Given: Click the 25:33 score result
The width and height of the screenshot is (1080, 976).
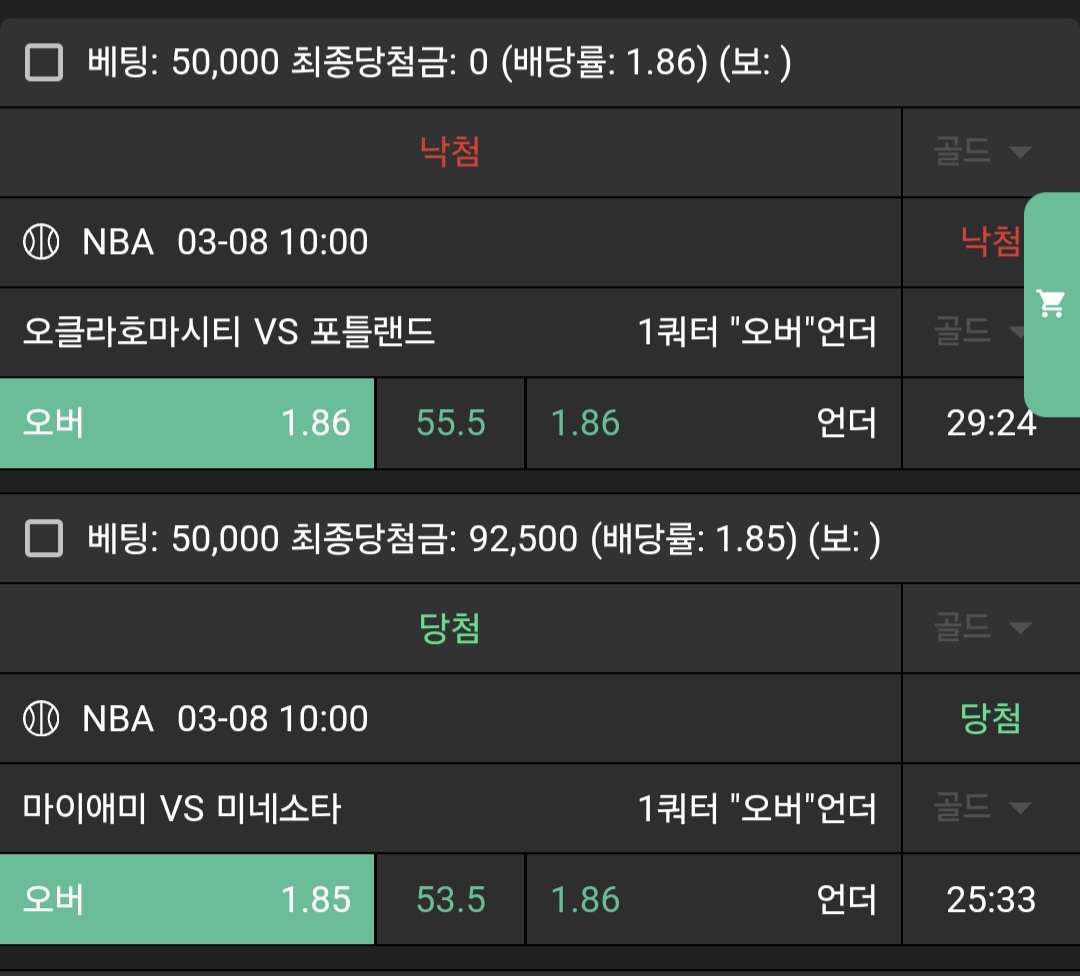Looking at the screenshot, I should (990, 899).
